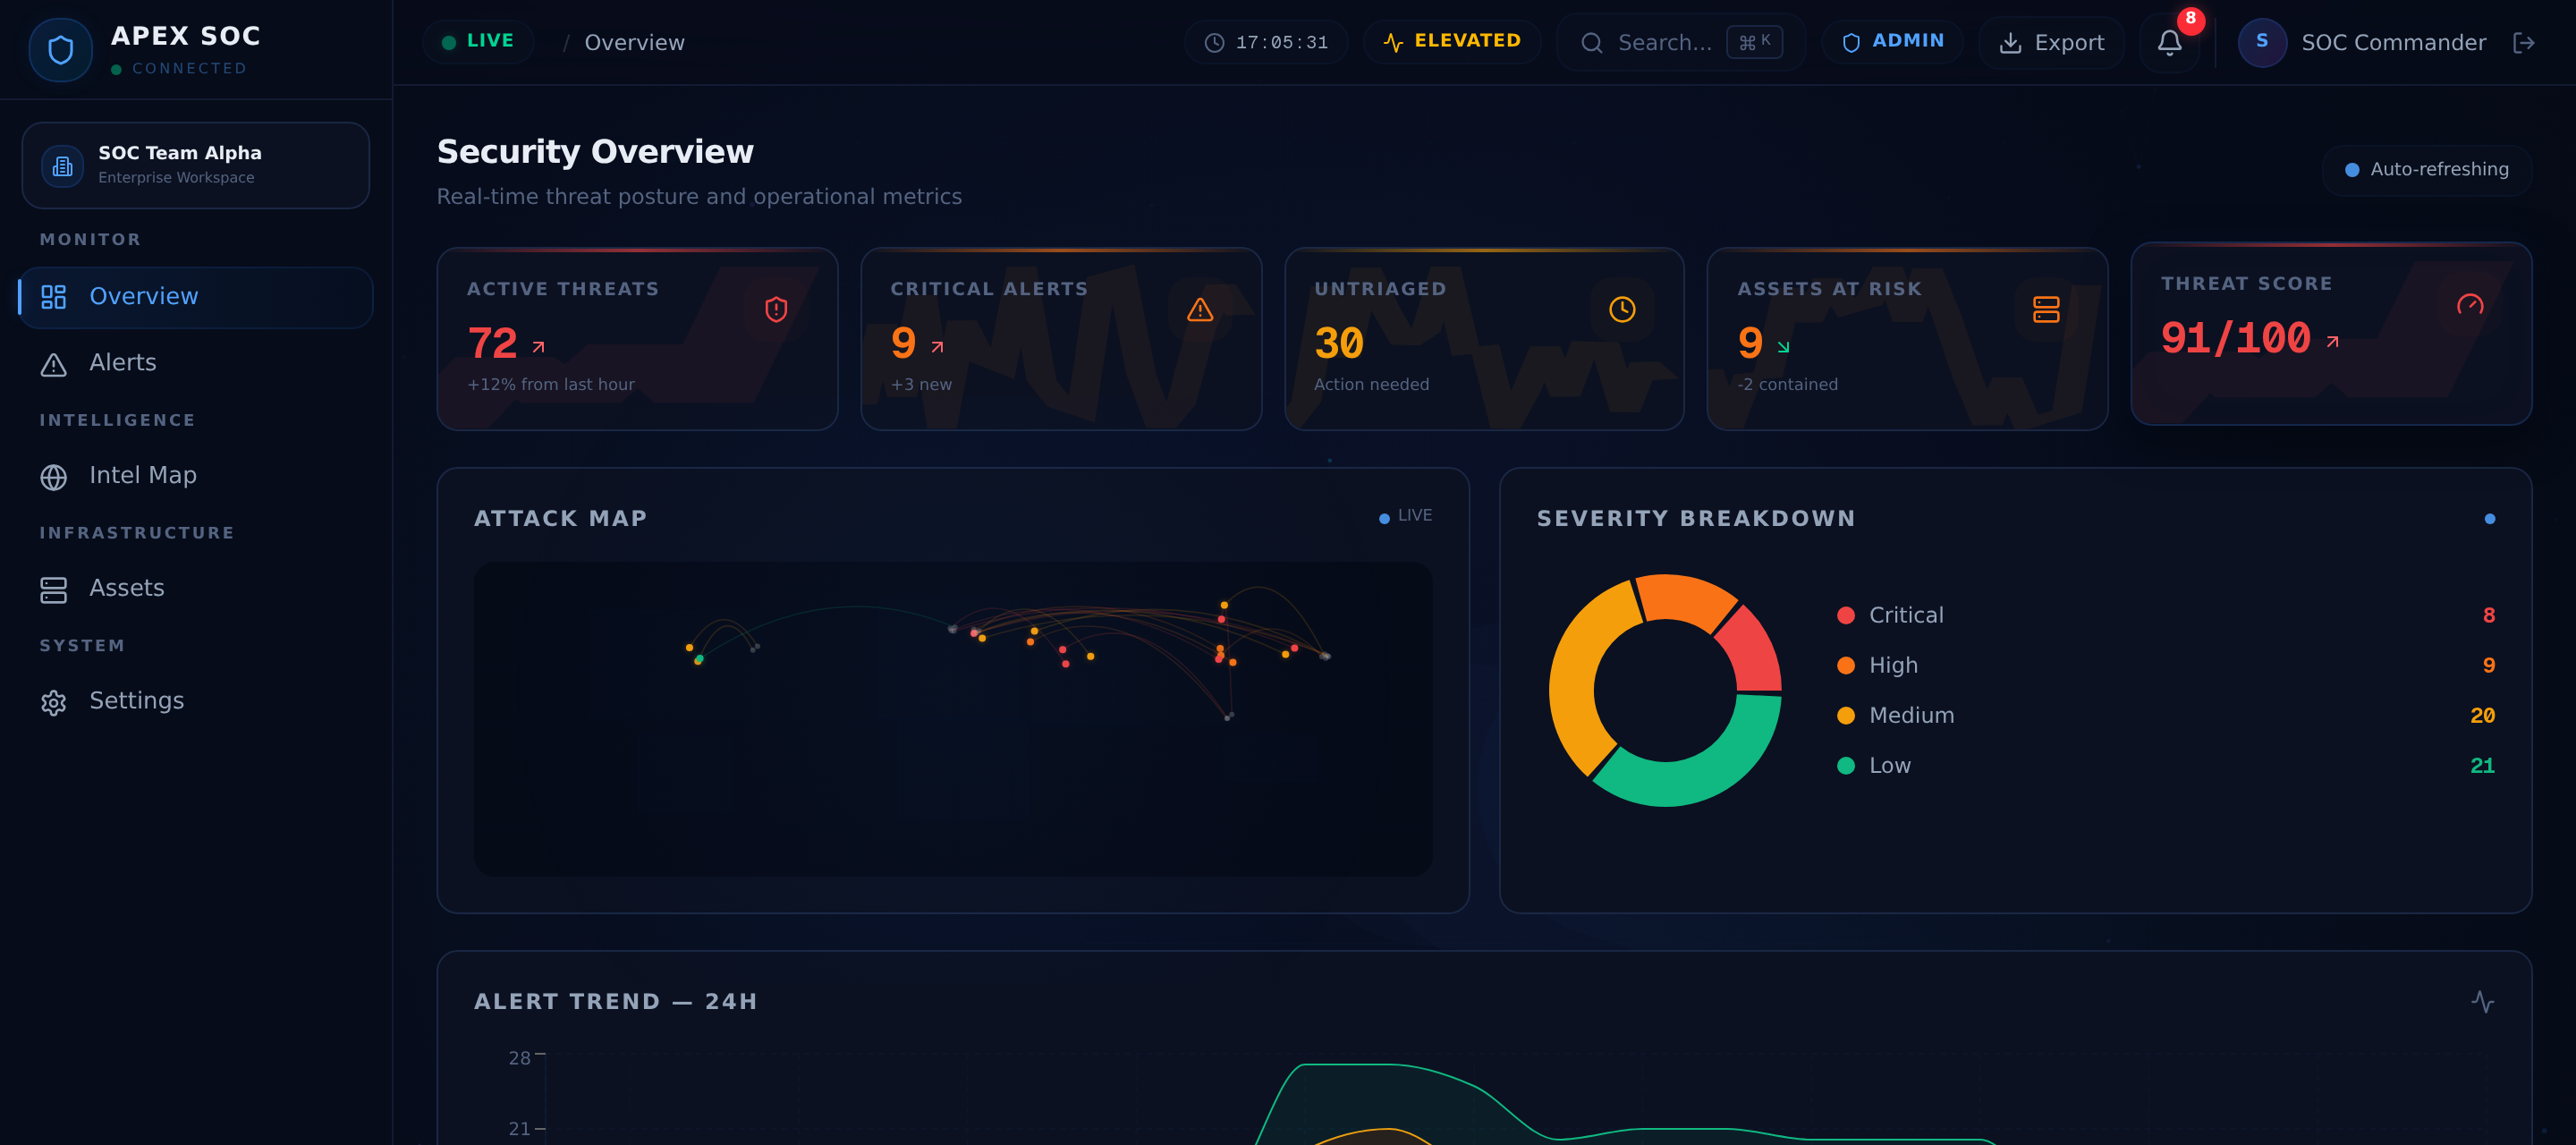Select the Critical legend entry
The width and height of the screenshot is (2576, 1145).
click(x=2165, y=616)
